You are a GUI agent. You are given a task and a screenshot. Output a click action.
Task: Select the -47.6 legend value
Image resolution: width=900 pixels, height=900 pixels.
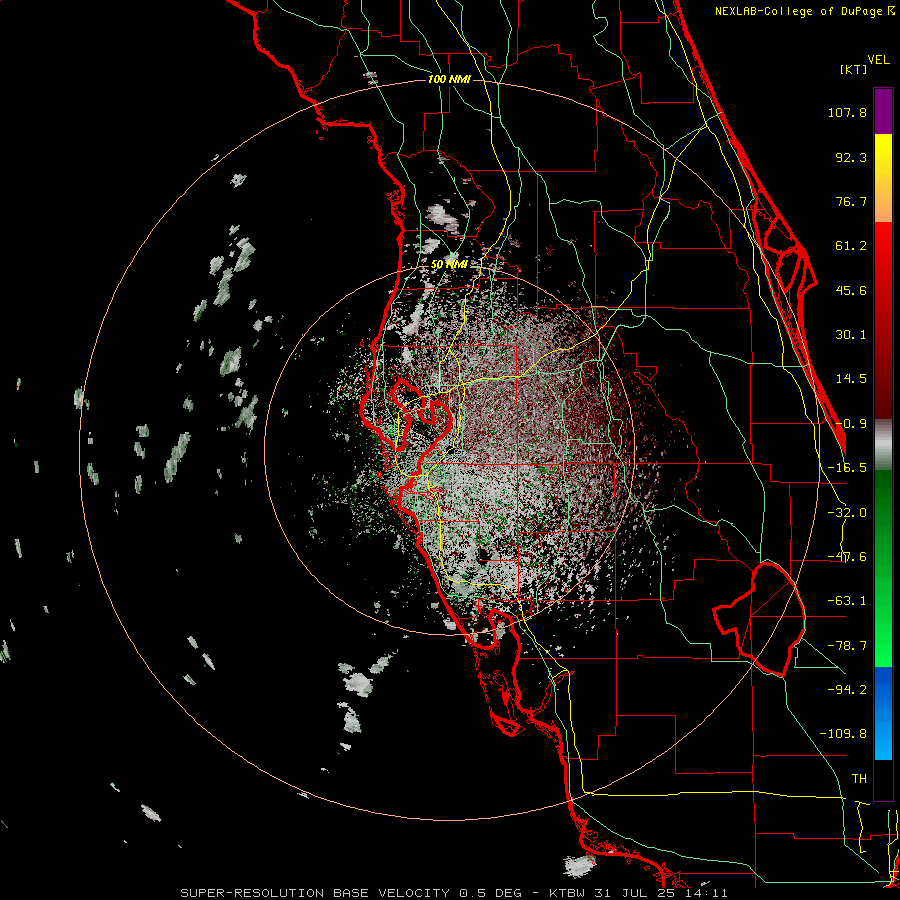pyautogui.click(x=847, y=557)
